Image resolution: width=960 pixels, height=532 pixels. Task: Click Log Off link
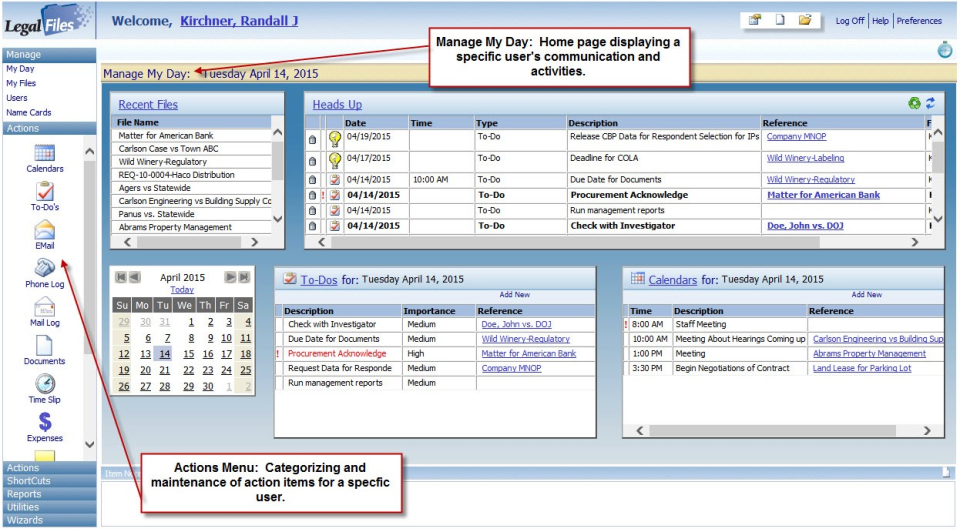click(850, 21)
